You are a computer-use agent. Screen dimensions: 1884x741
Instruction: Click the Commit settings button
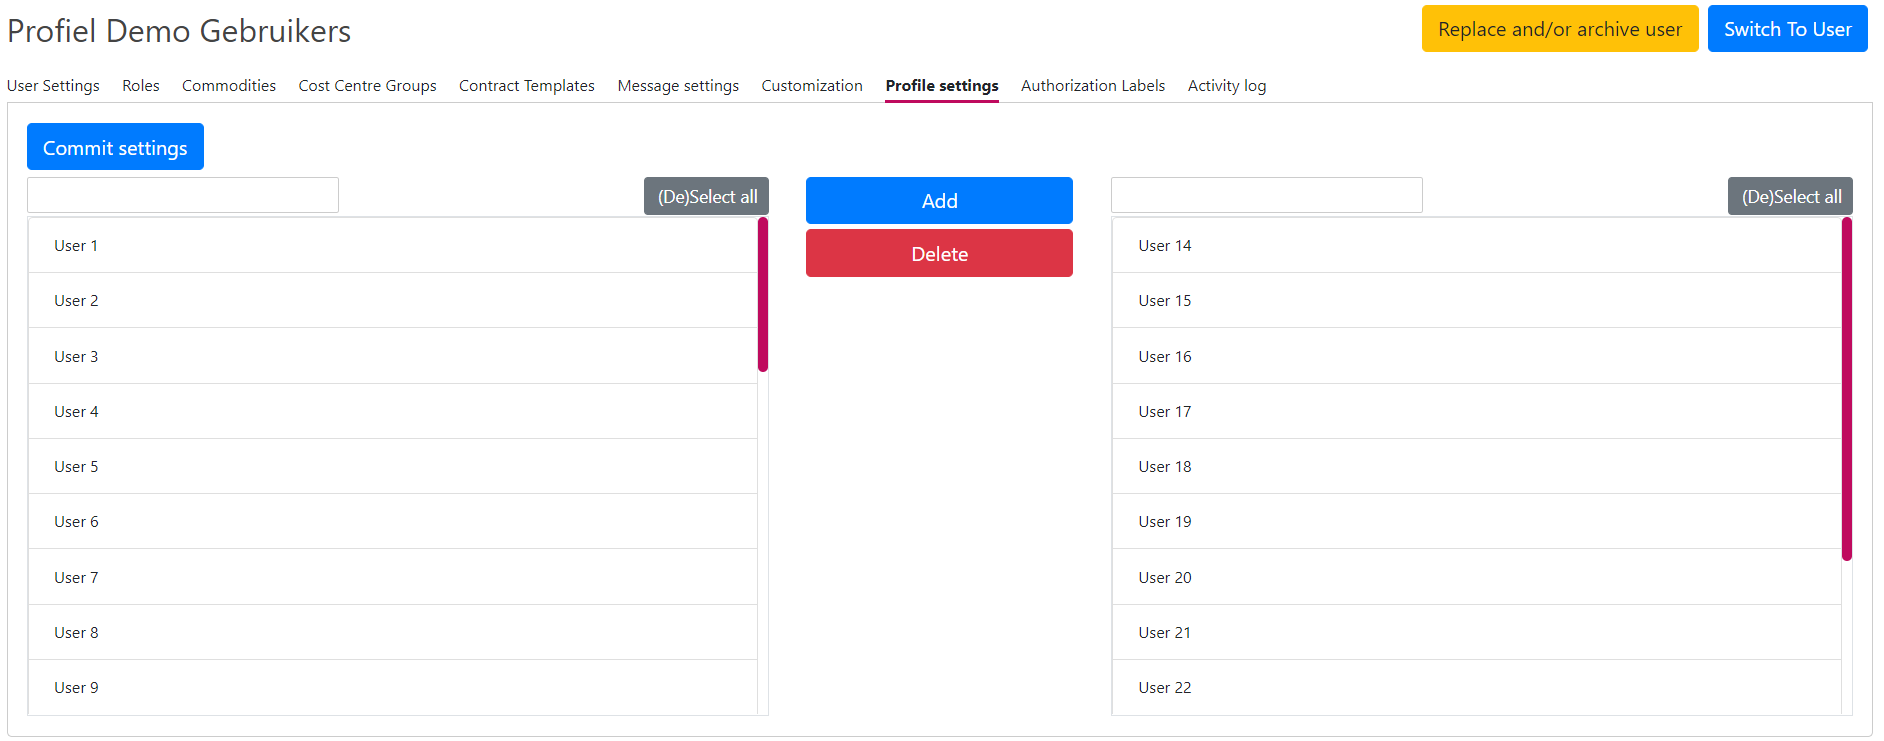coord(115,147)
